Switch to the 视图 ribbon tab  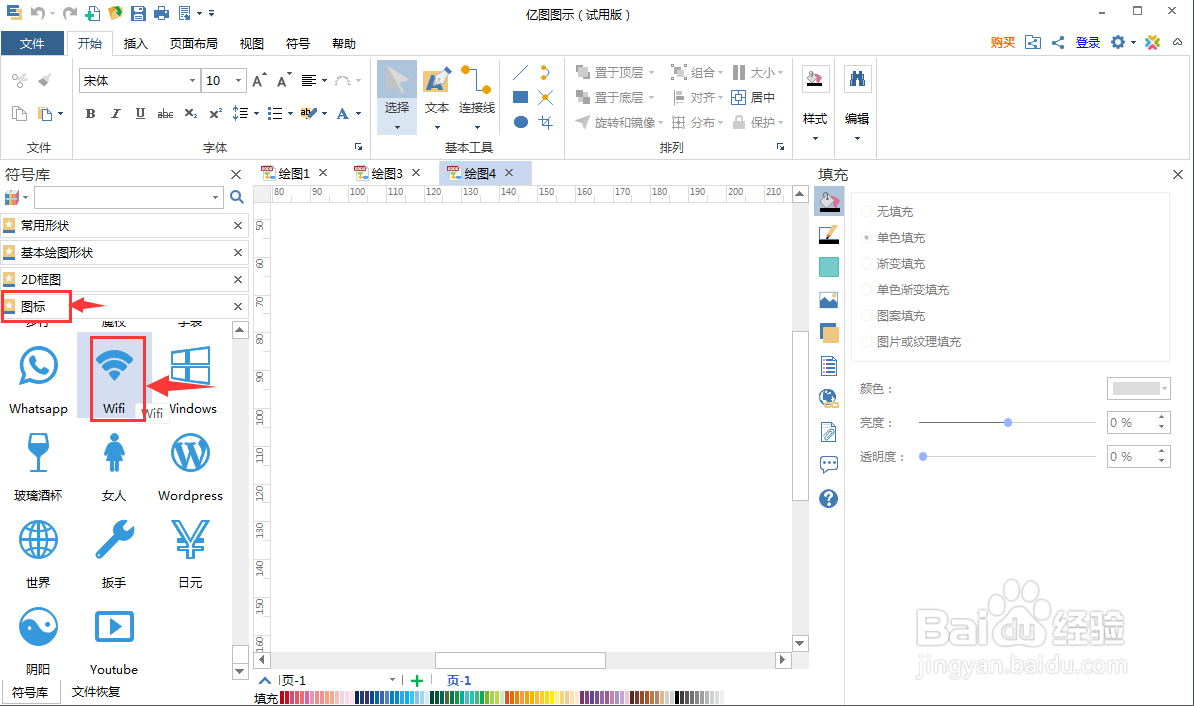pos(251,43)
